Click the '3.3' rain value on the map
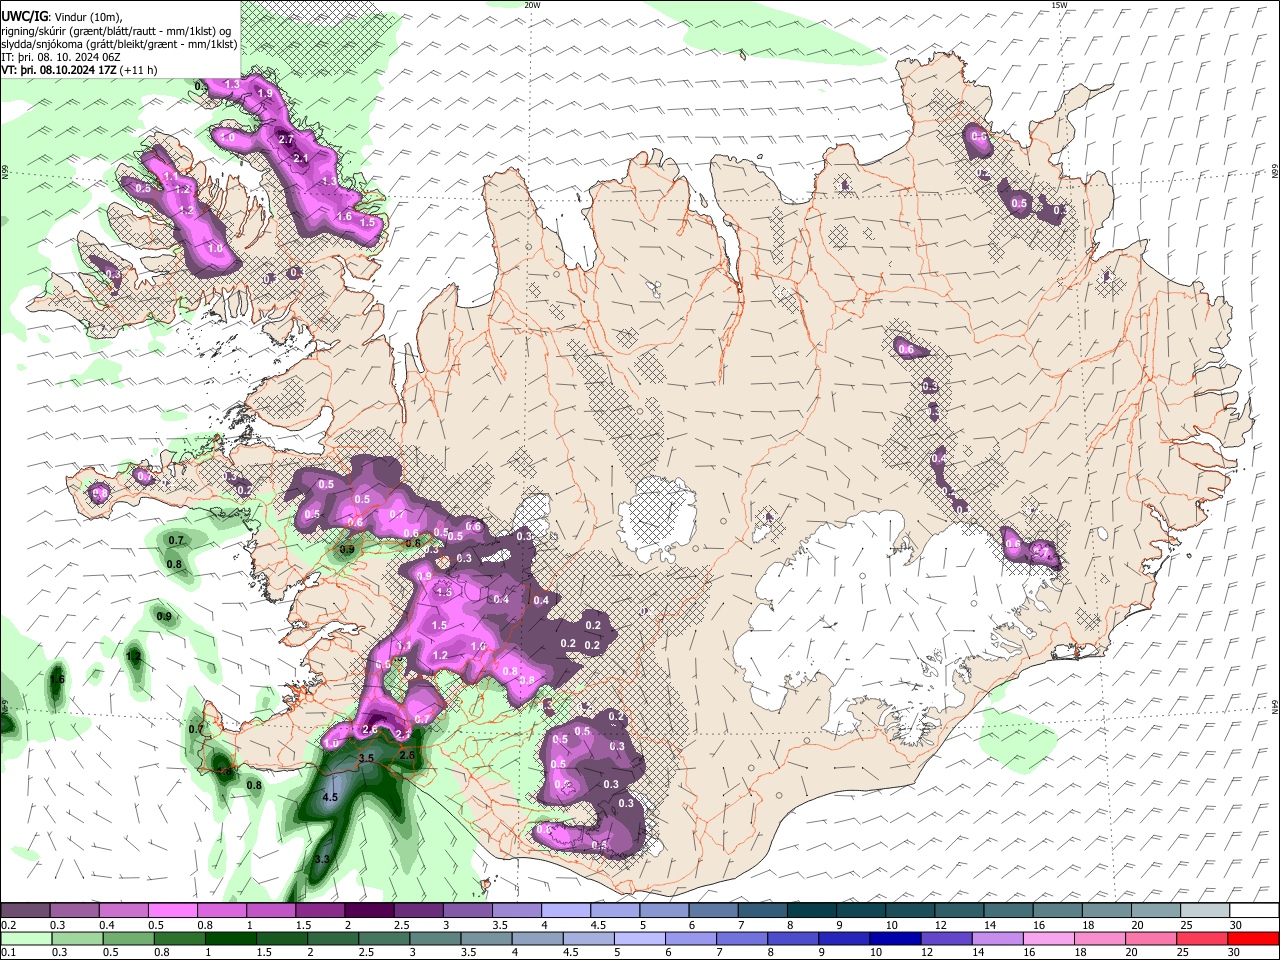Viewport: 1280px width, 960px height. [x=322, y=859]
